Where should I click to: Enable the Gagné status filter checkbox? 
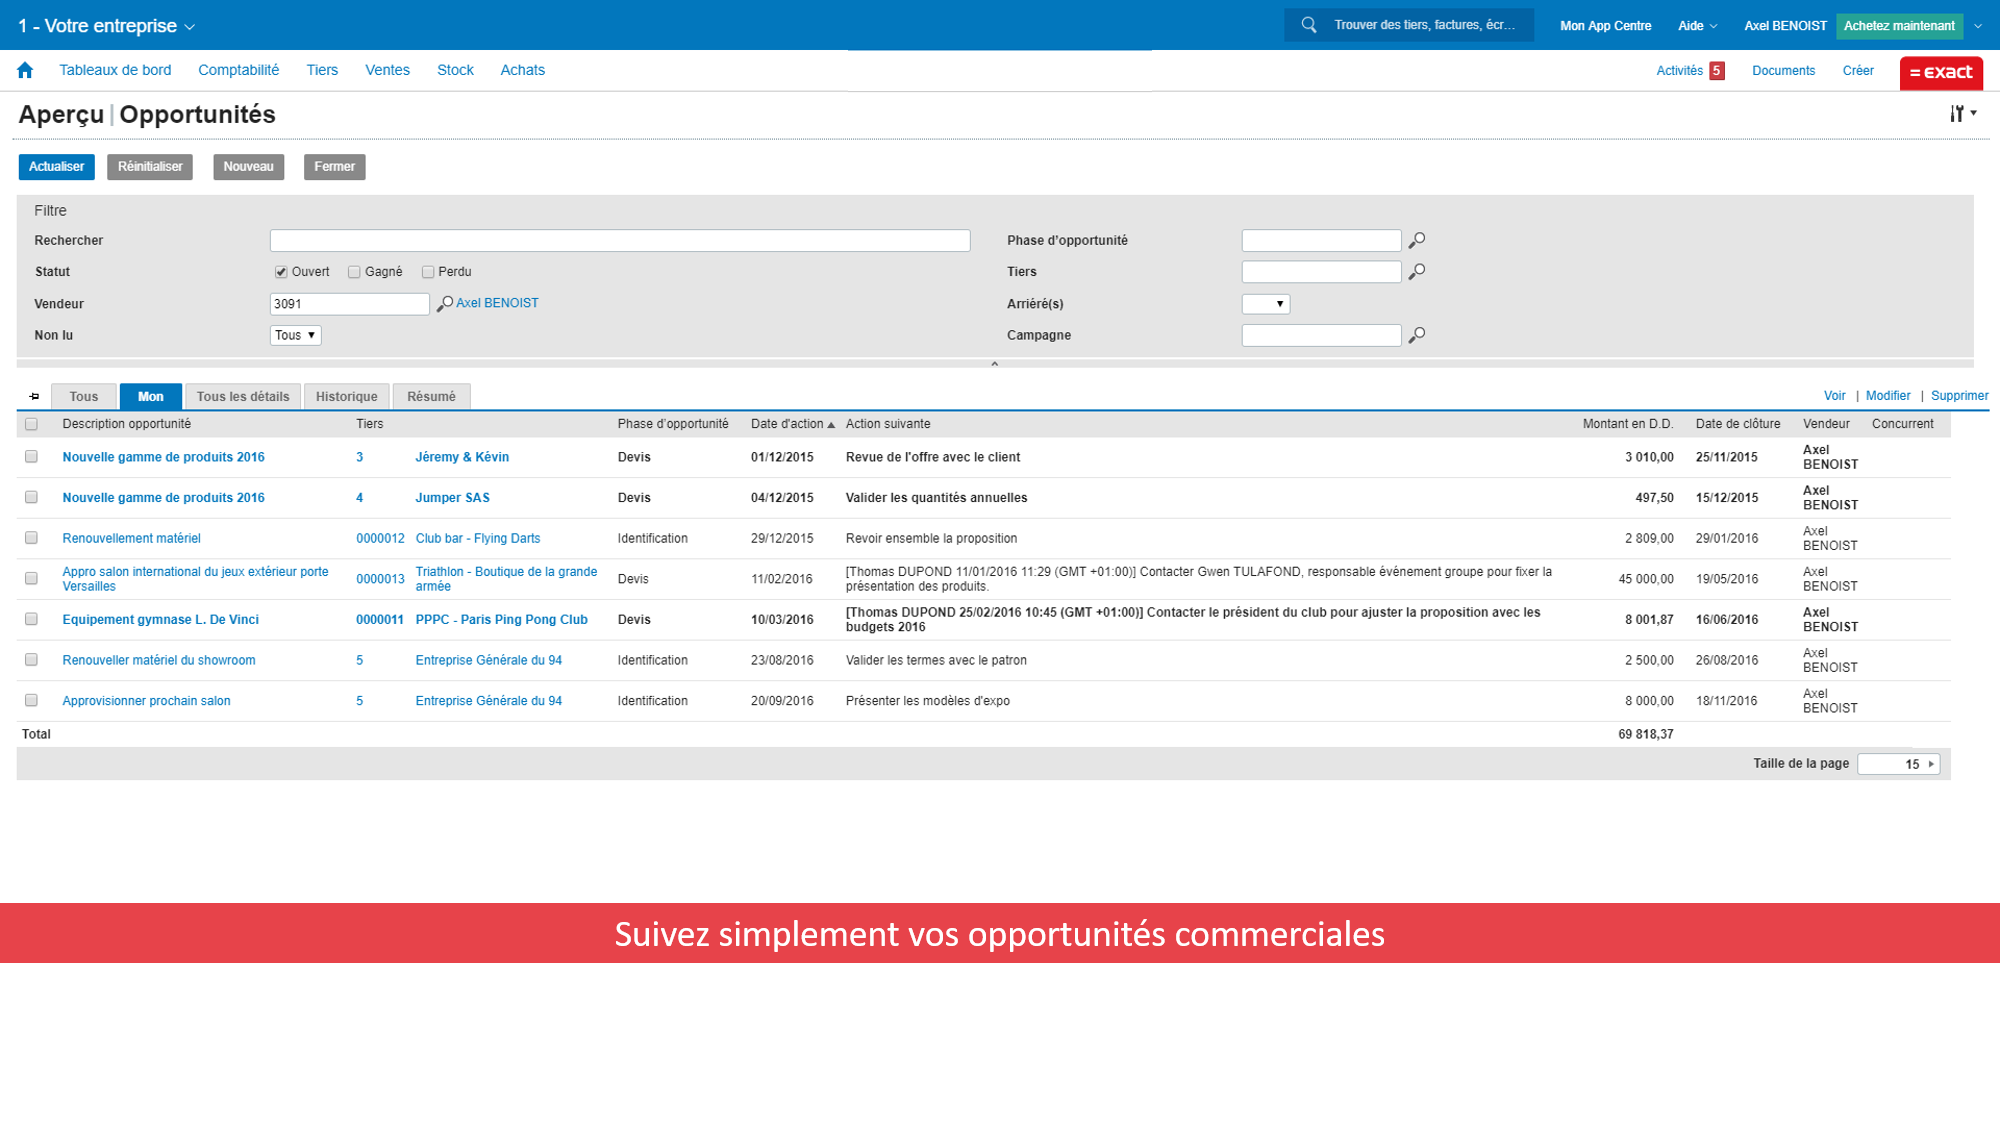tap(354, 271)
